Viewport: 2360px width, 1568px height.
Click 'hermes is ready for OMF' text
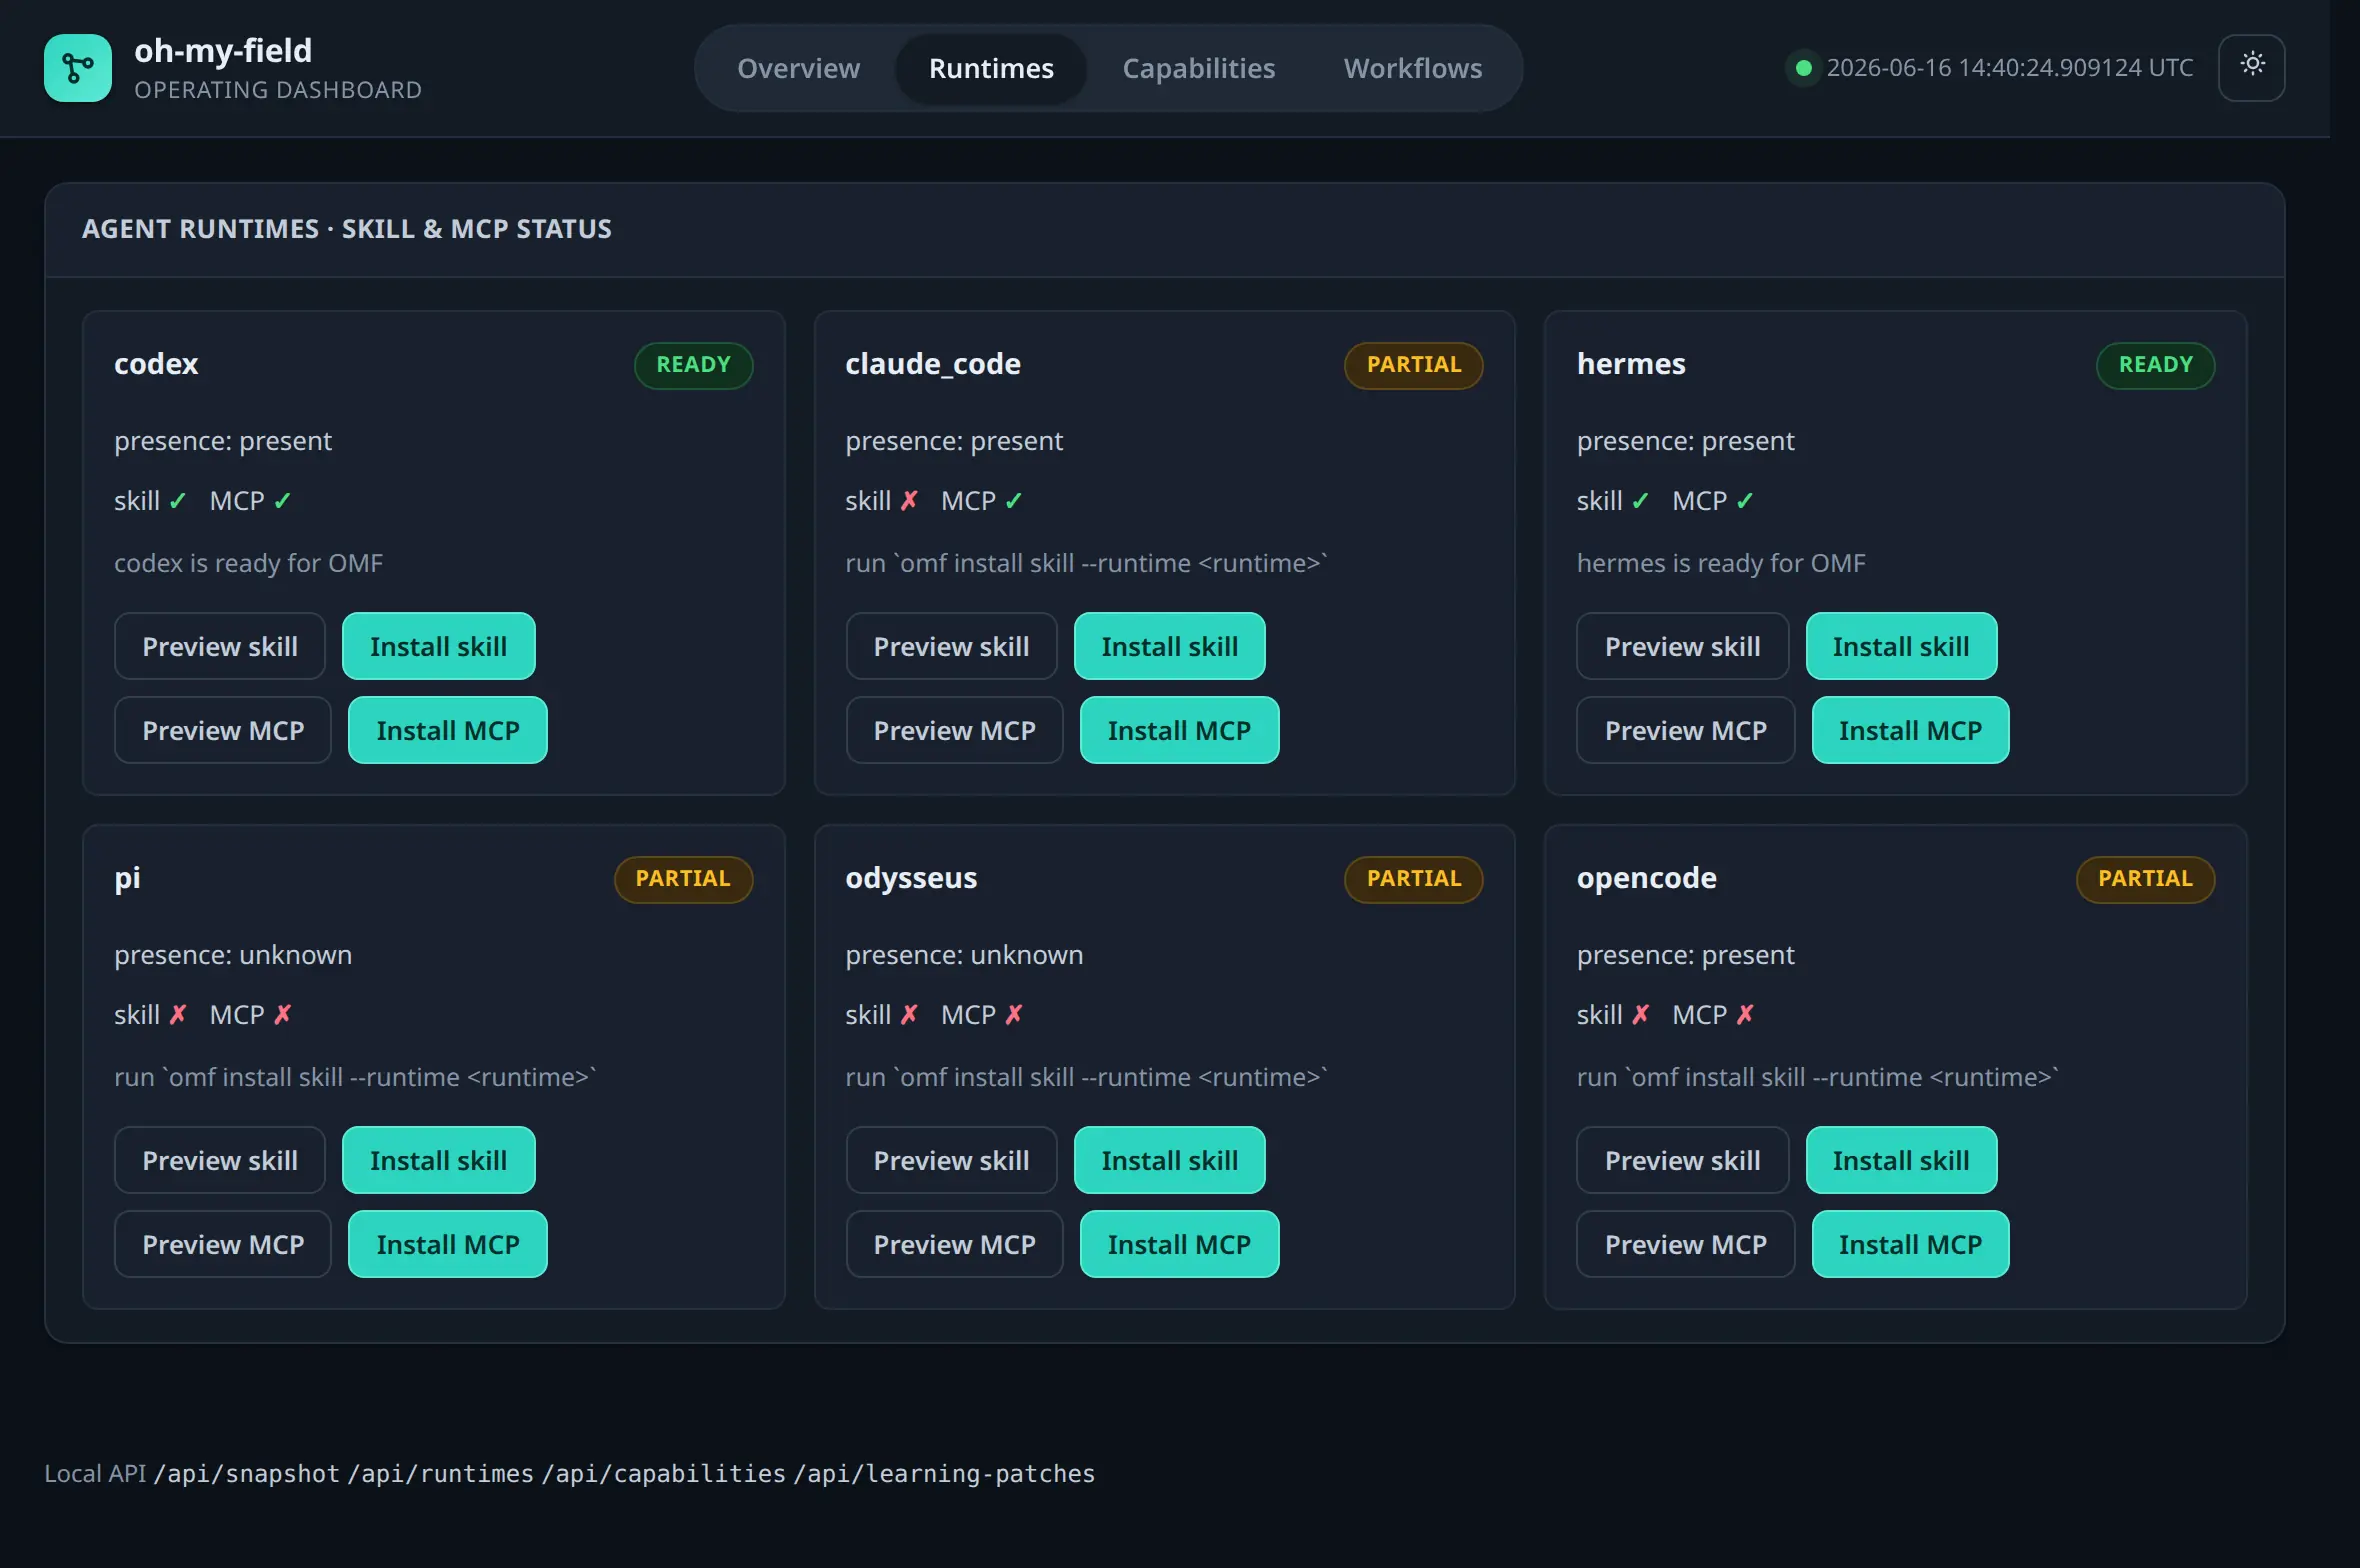tap(1720, 563)
